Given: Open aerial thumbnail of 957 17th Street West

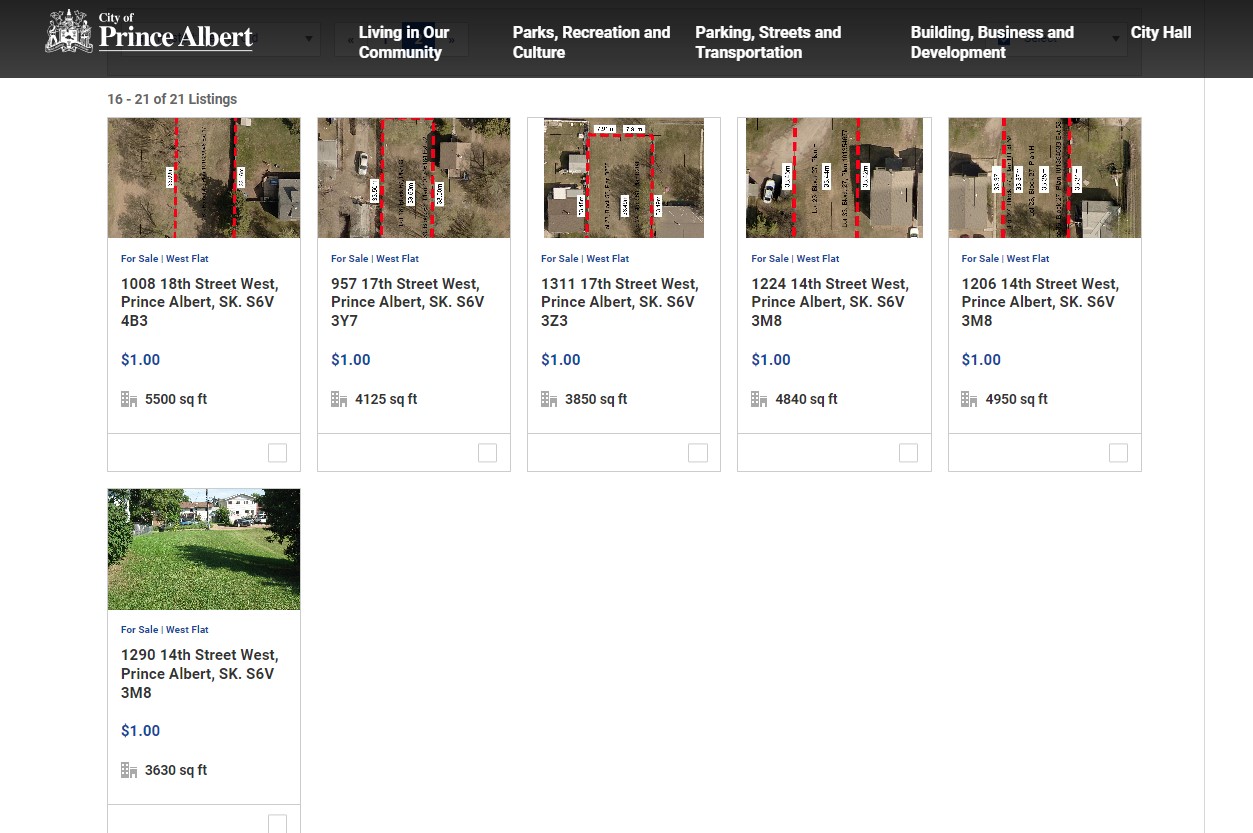Looking at the screenshot, I should click(414, 178).
